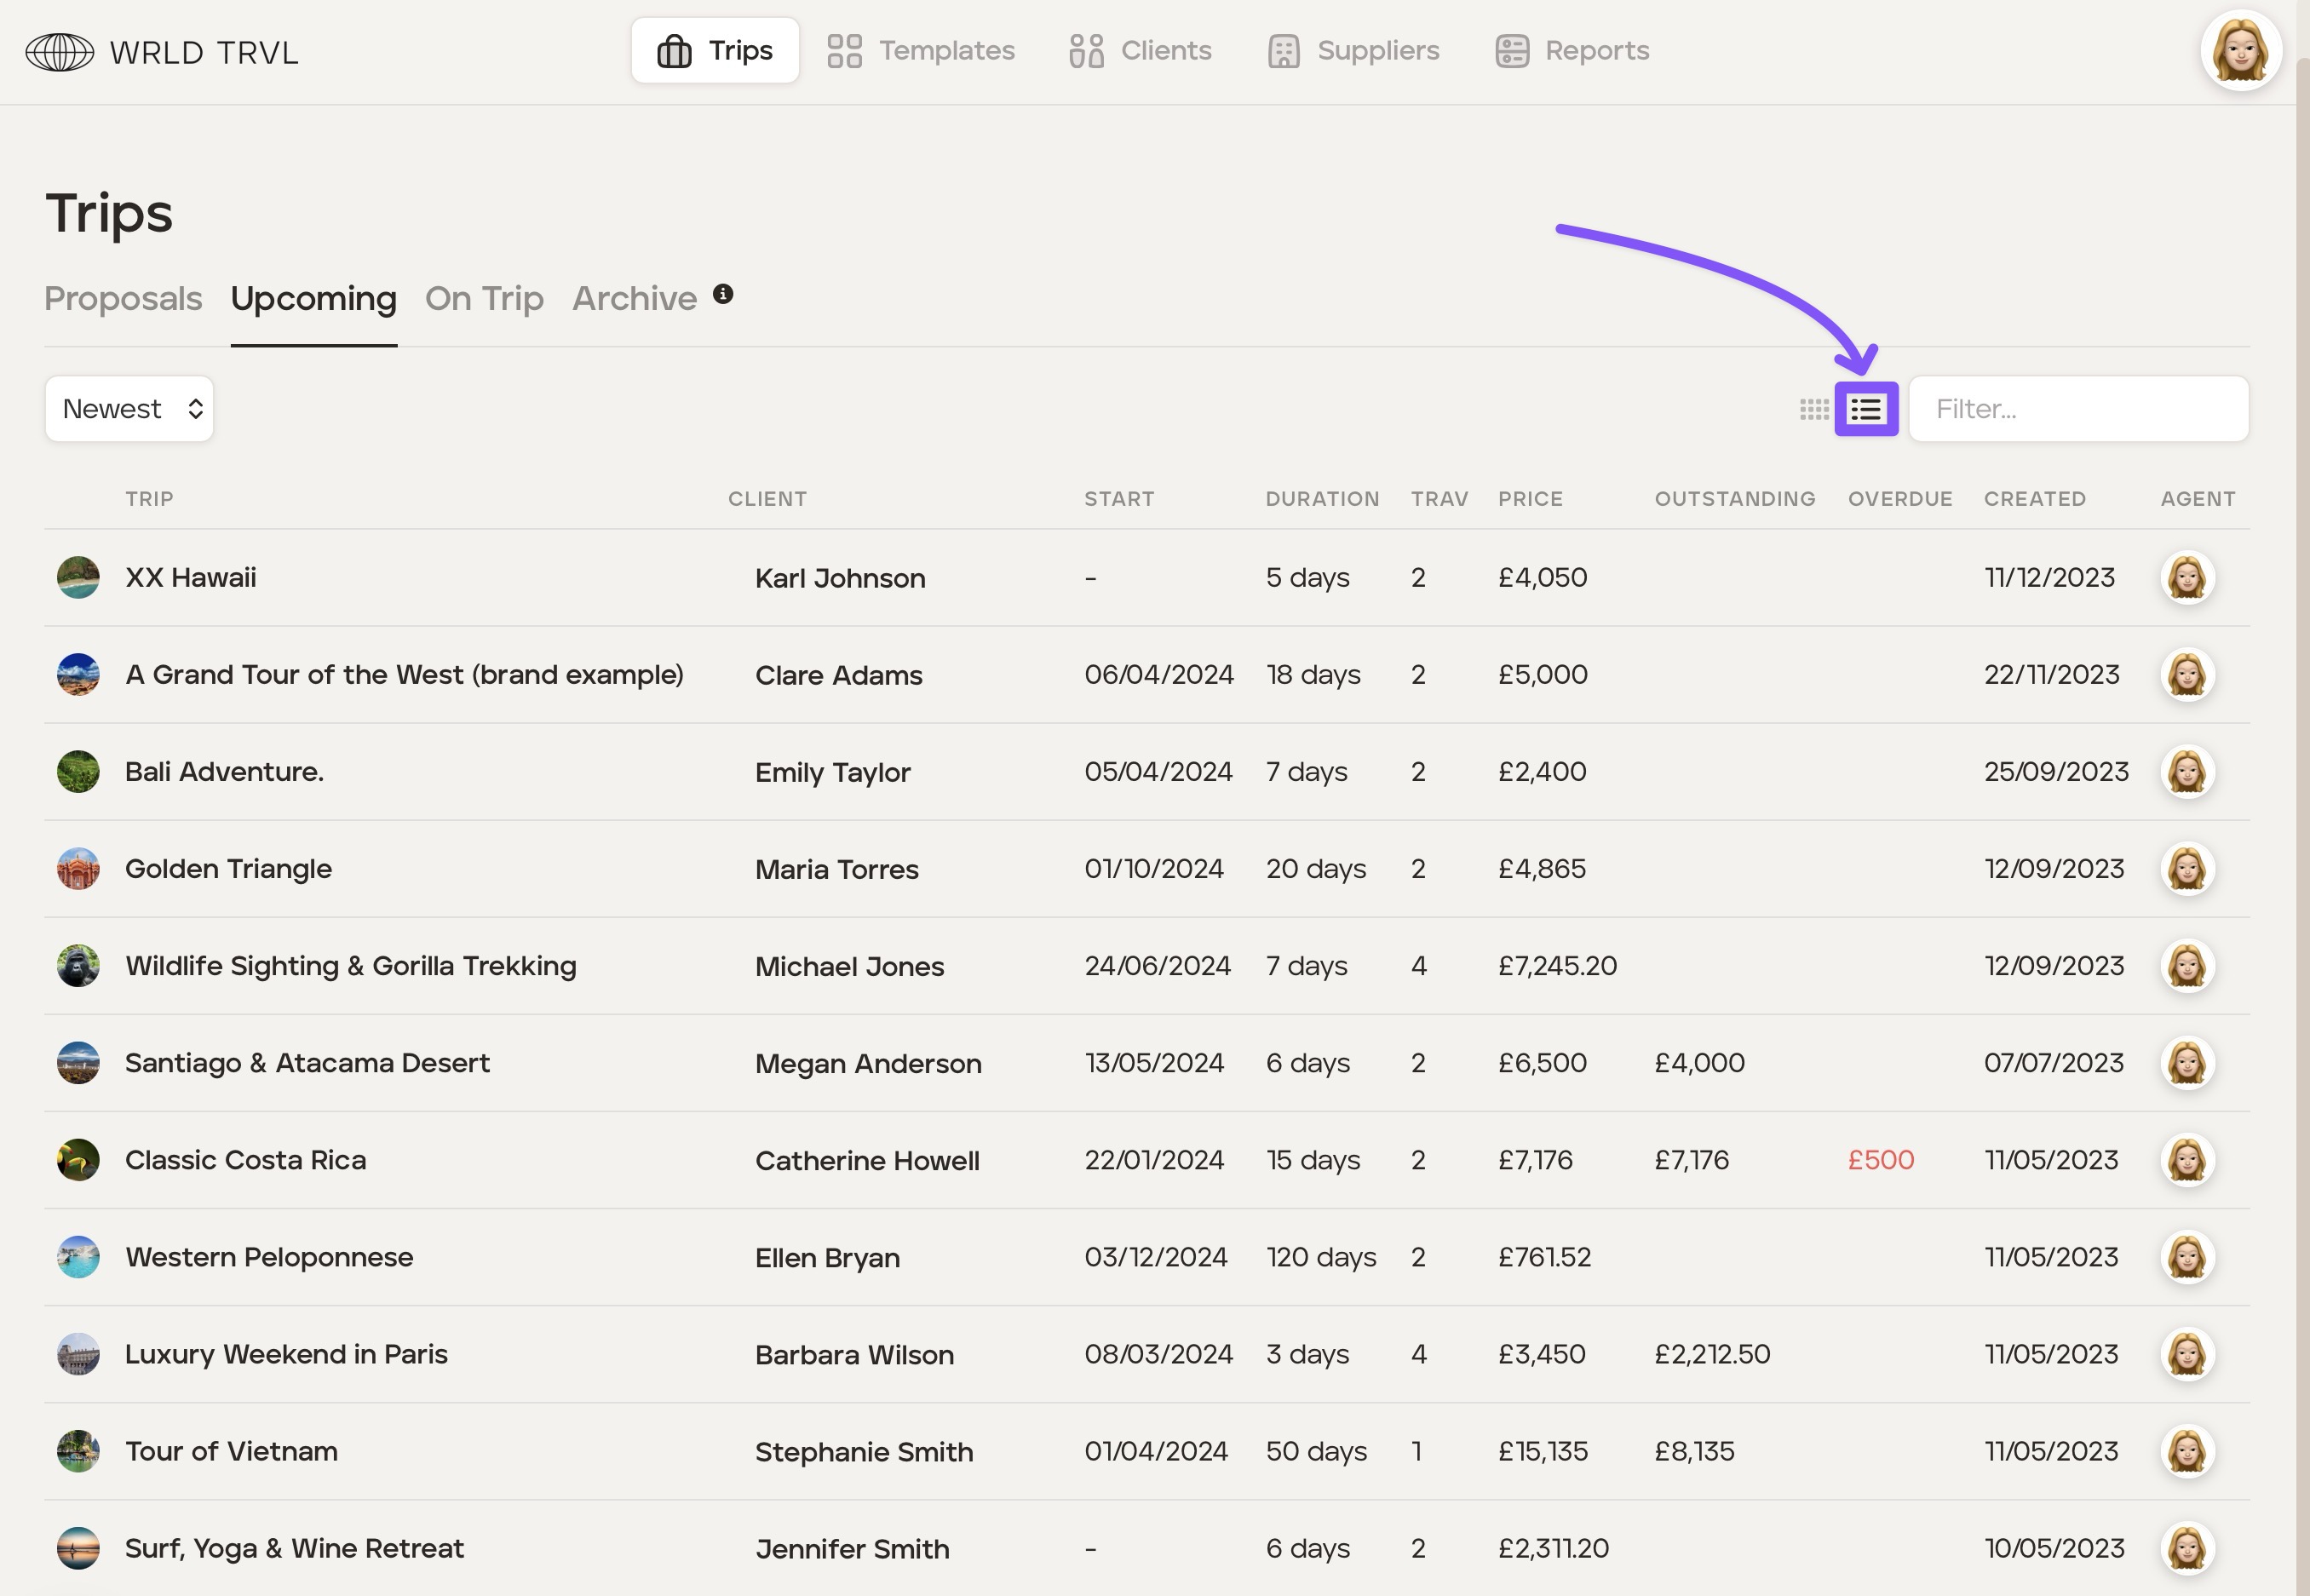Switch to the Proposals tab
The image size is (2310, 1596).
point(123,298)
